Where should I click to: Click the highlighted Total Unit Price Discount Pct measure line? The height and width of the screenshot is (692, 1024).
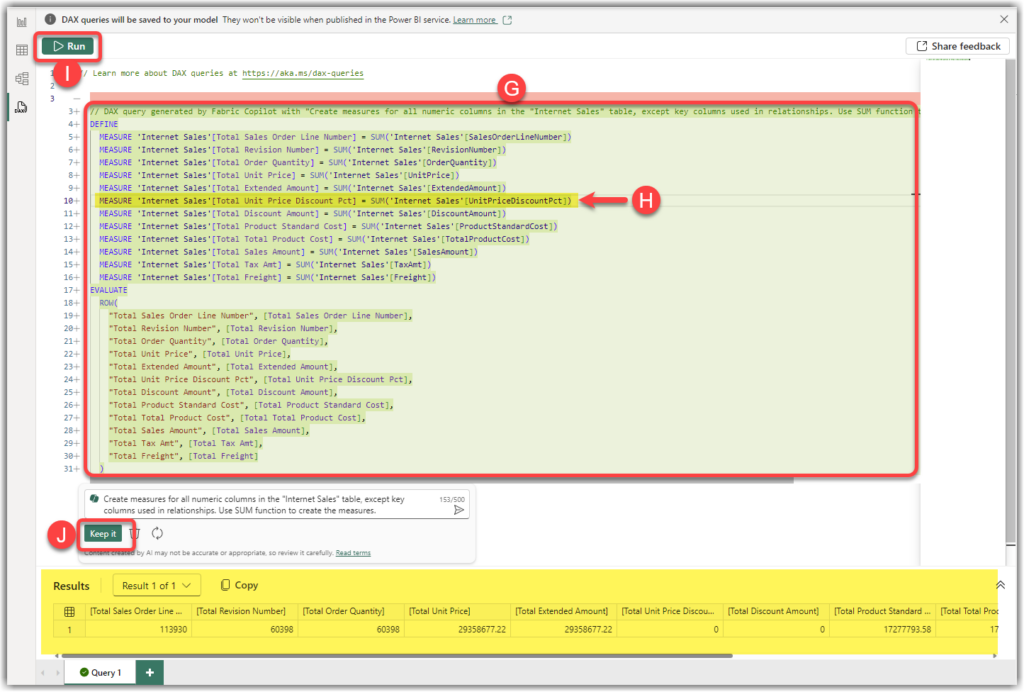pyautogui.click(x=335, y=201)
